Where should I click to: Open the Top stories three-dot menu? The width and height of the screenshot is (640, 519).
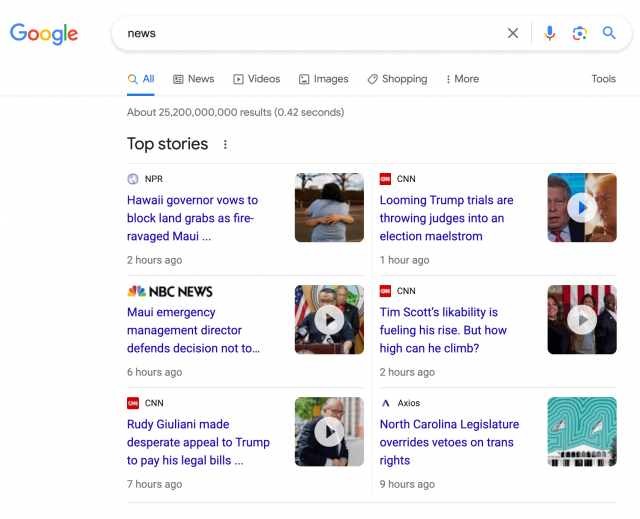point(225,144)
